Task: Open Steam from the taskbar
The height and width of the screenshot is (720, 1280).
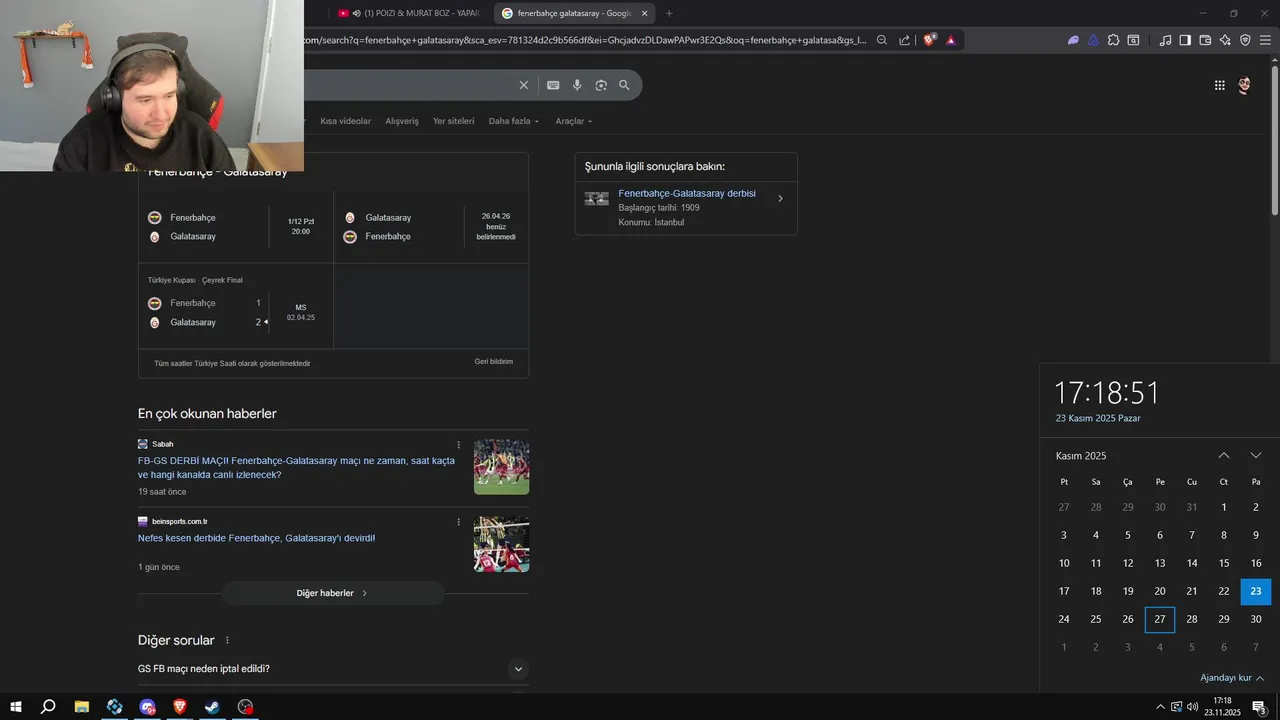Action: [213, 707]
